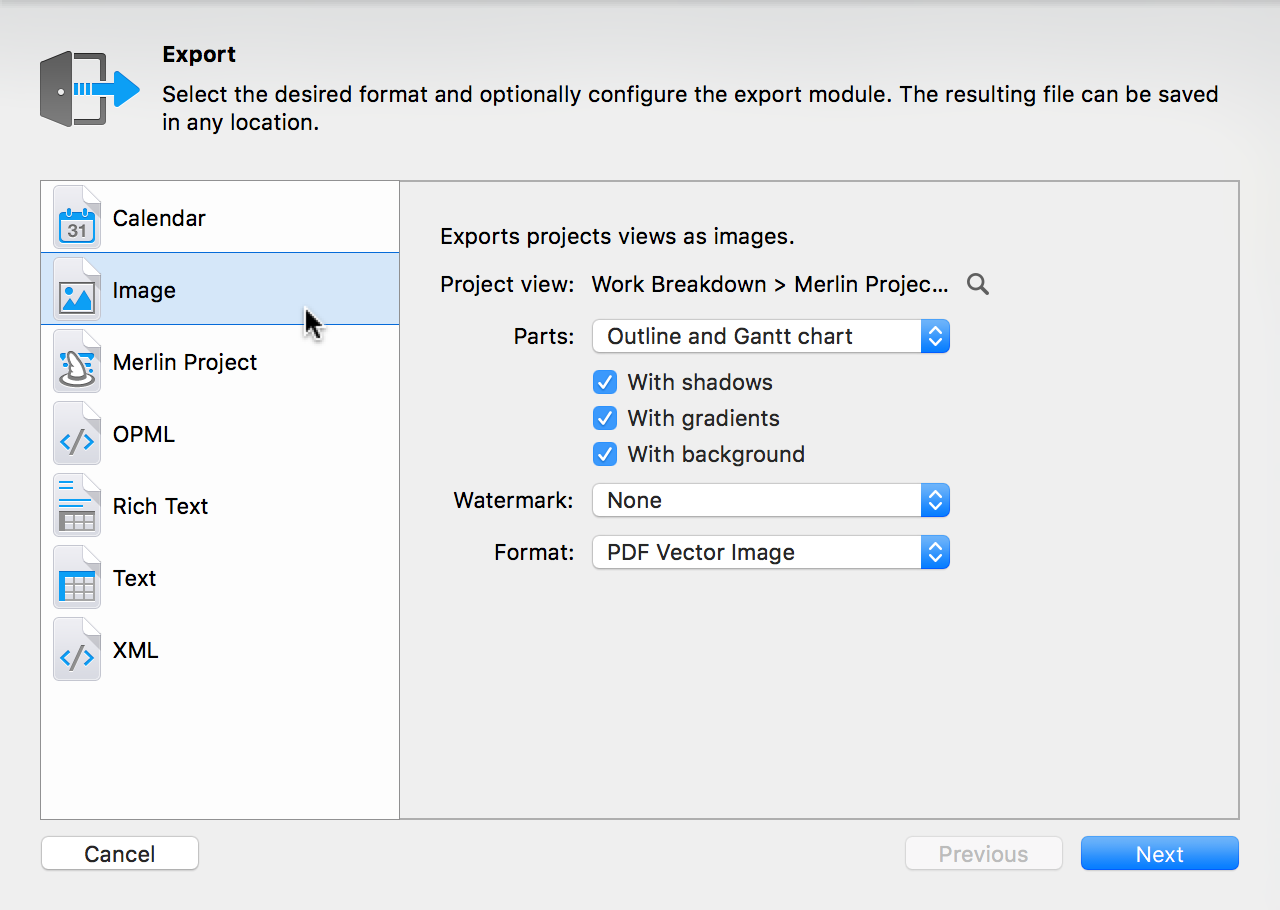Click the Export door icon in header
1280x910 pixels.
point(89,88)
